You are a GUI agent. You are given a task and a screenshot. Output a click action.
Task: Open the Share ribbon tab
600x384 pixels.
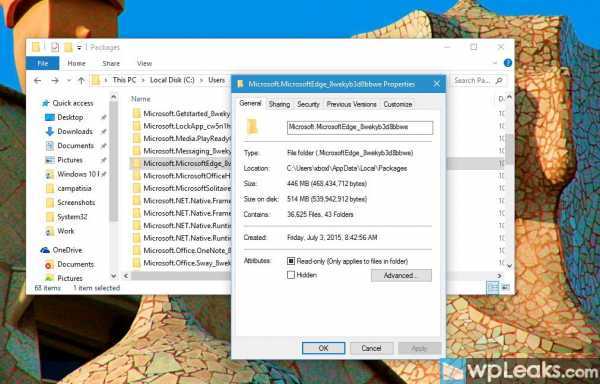click(x=111, y=63)
